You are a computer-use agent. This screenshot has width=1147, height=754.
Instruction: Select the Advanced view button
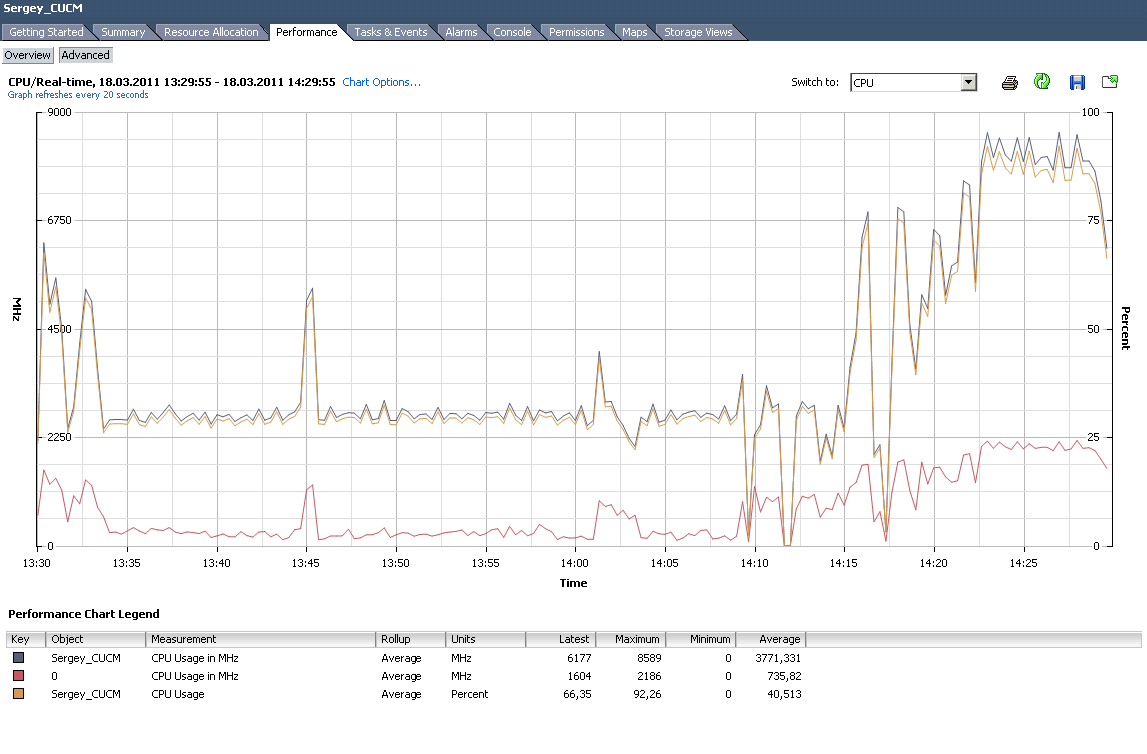pos(85,55)
